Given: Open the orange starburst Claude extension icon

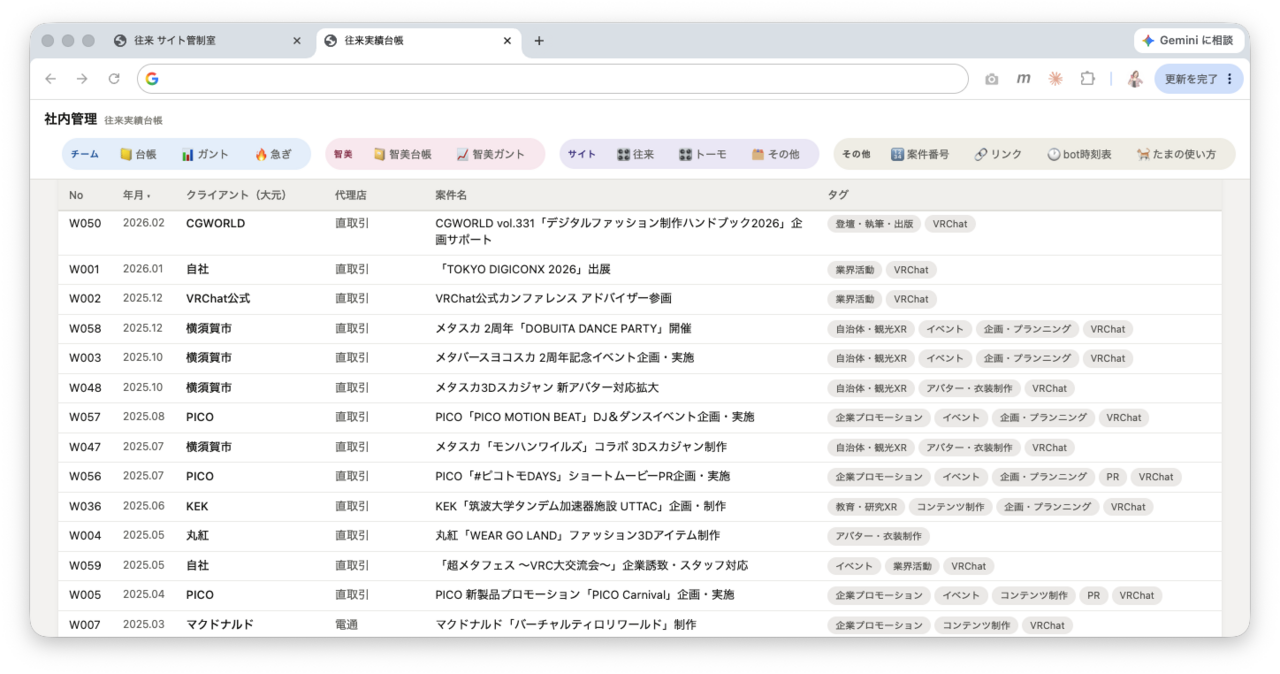Looking at the screenshot, I should (1055, 79).
